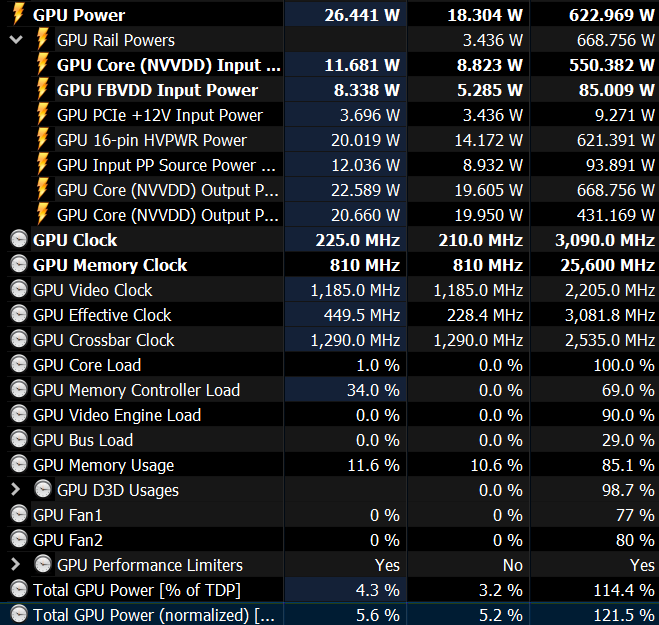
Task: Click the lightning icon next to GPU Rail Powers
Action: point(42,39)
